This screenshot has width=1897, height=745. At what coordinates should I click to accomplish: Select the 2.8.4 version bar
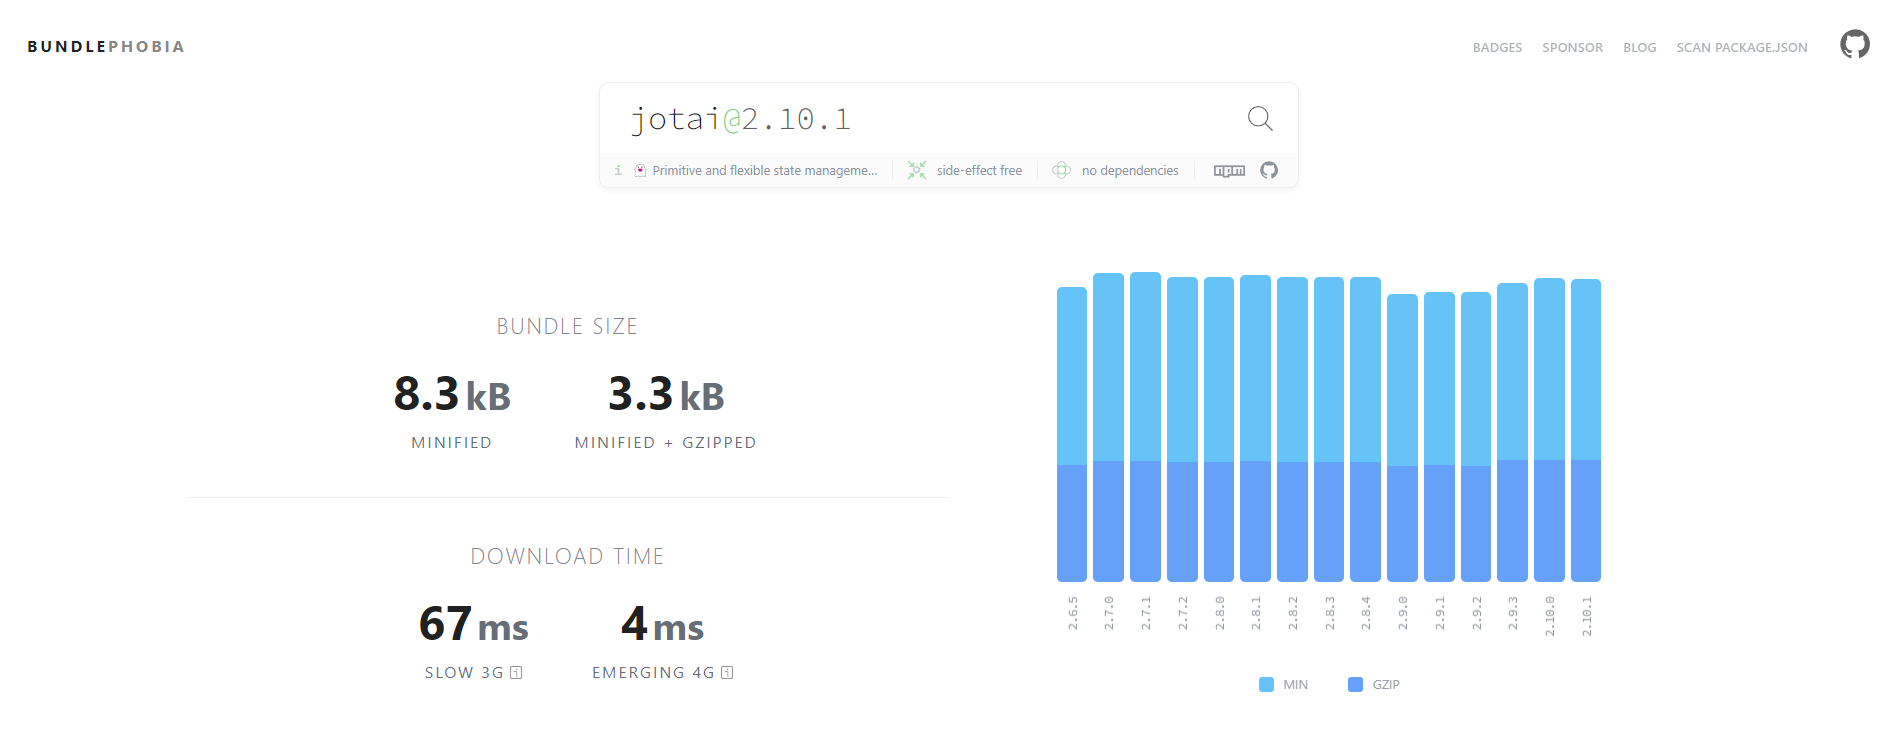(1365, 429)
